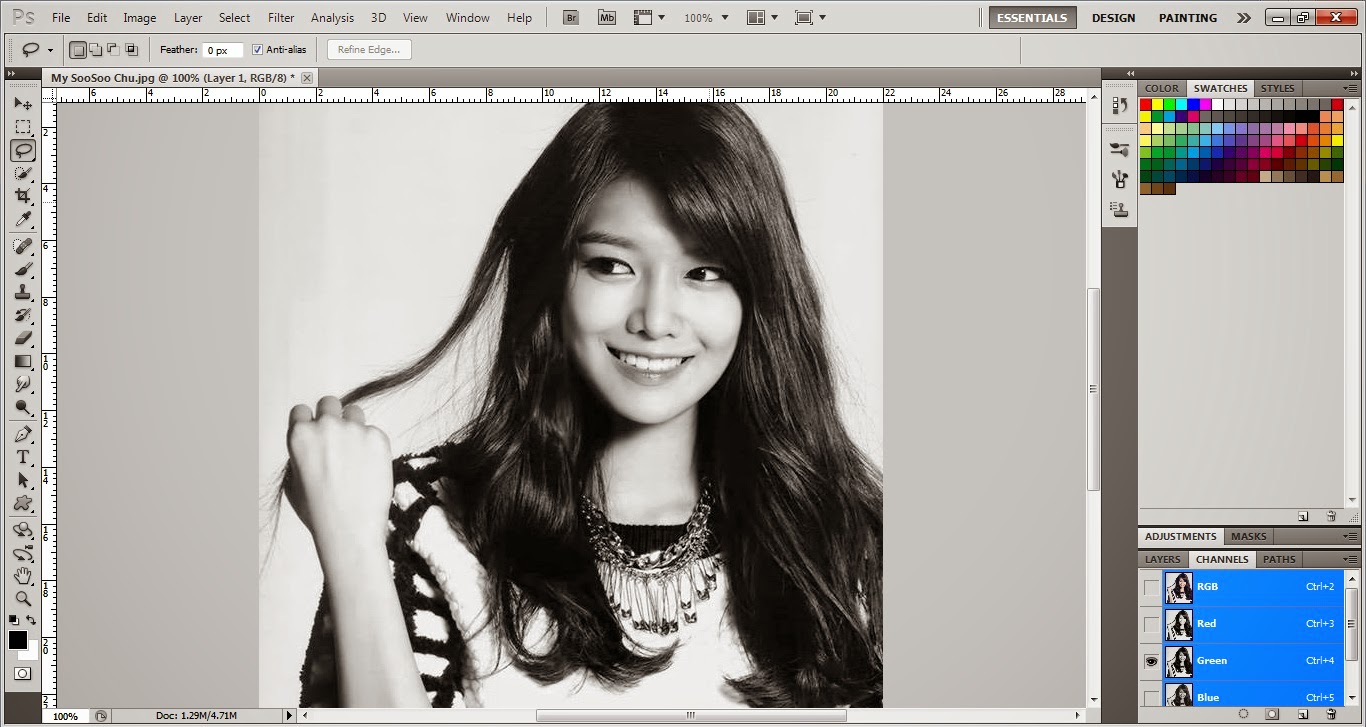
Task: Select the 3D Camera Rotate tool
Action: [22, 553]
